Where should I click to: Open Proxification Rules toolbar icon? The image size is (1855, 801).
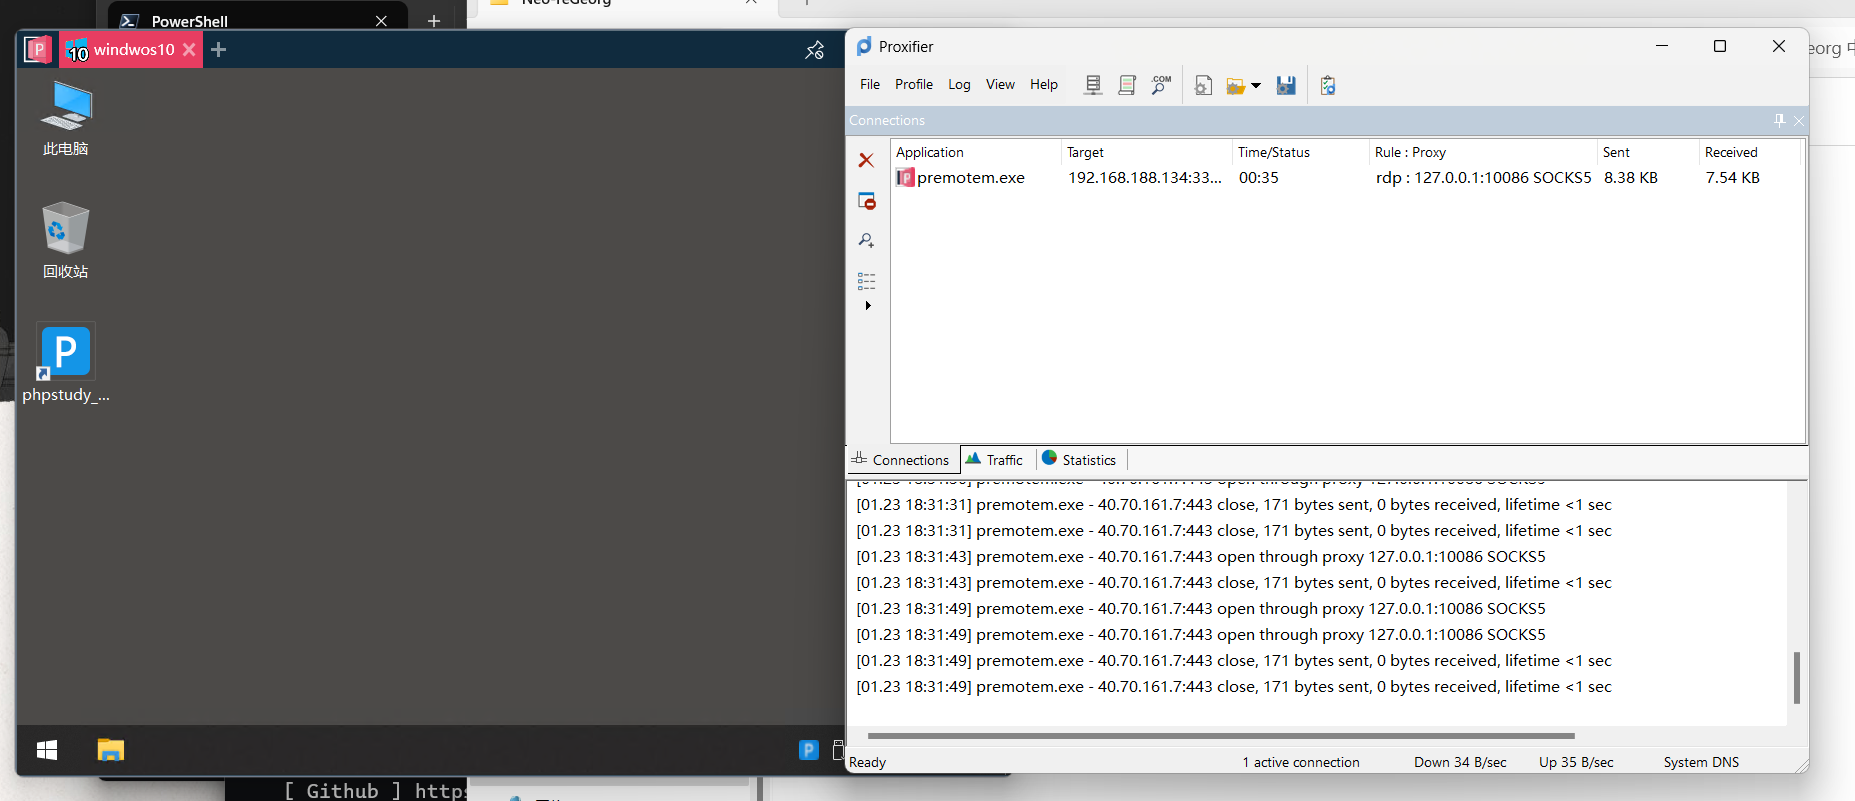[1127, 85]
